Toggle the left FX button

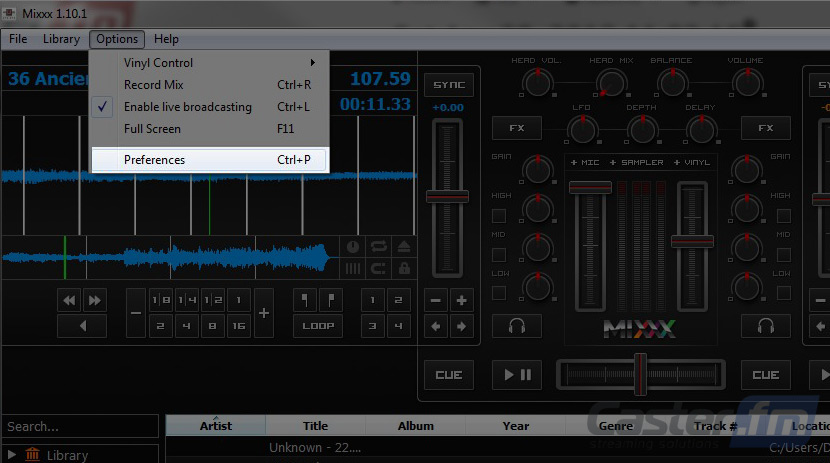517,128
